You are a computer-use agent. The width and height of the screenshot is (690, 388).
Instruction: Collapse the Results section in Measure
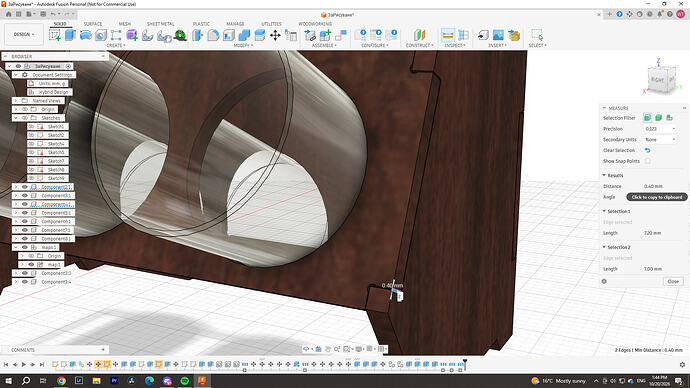(604, 176)
